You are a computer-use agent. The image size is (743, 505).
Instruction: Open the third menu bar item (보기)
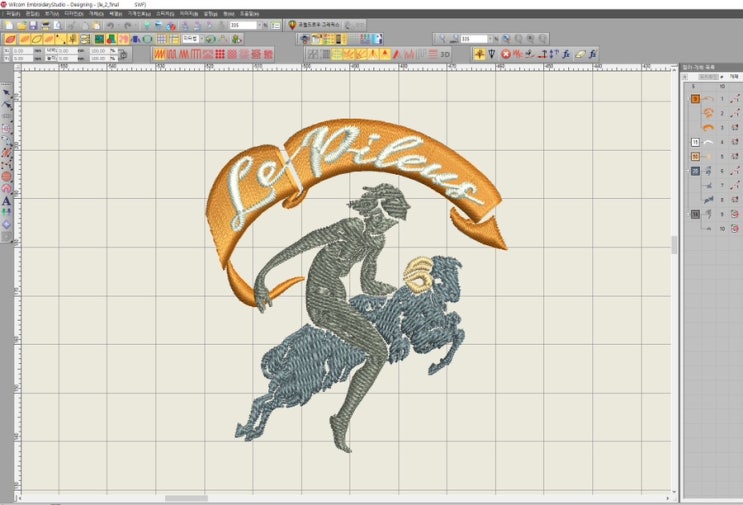tap(52, 14)
